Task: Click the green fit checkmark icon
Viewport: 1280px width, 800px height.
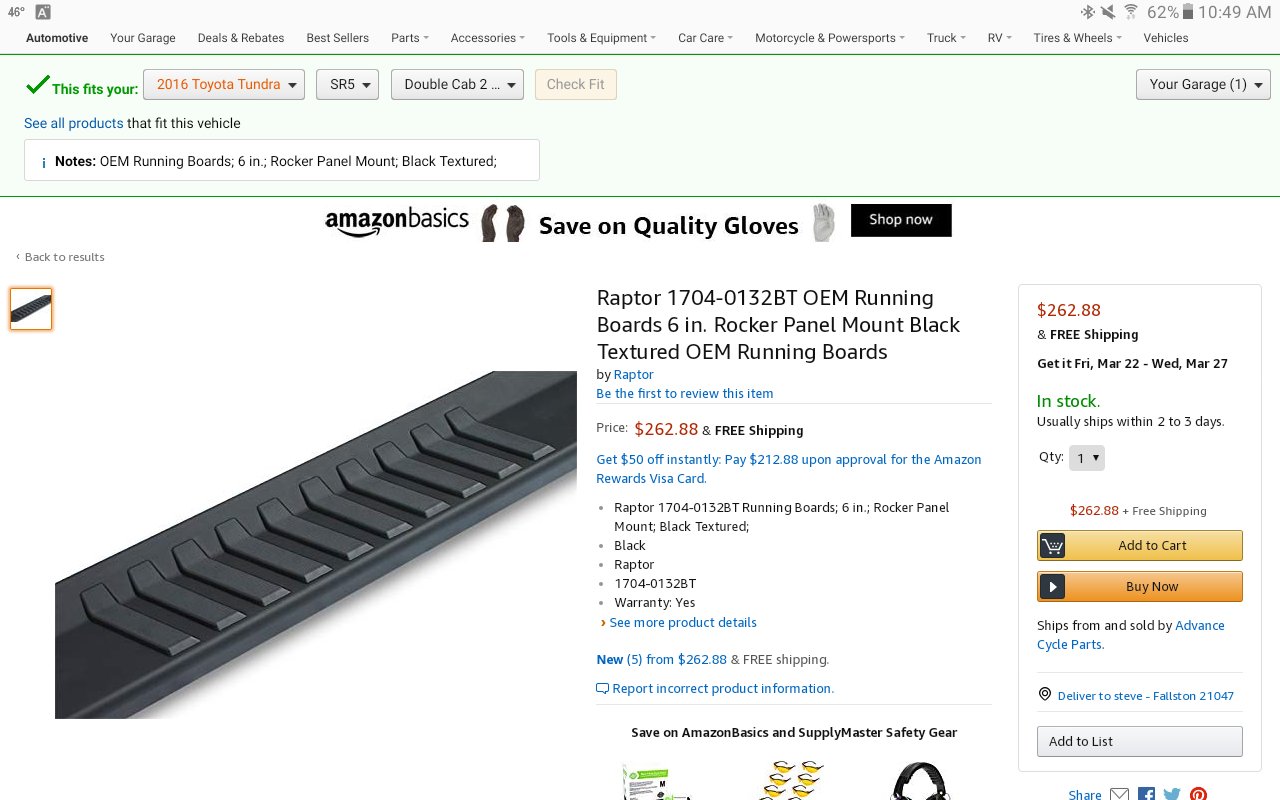Action: tap(37, 85)
